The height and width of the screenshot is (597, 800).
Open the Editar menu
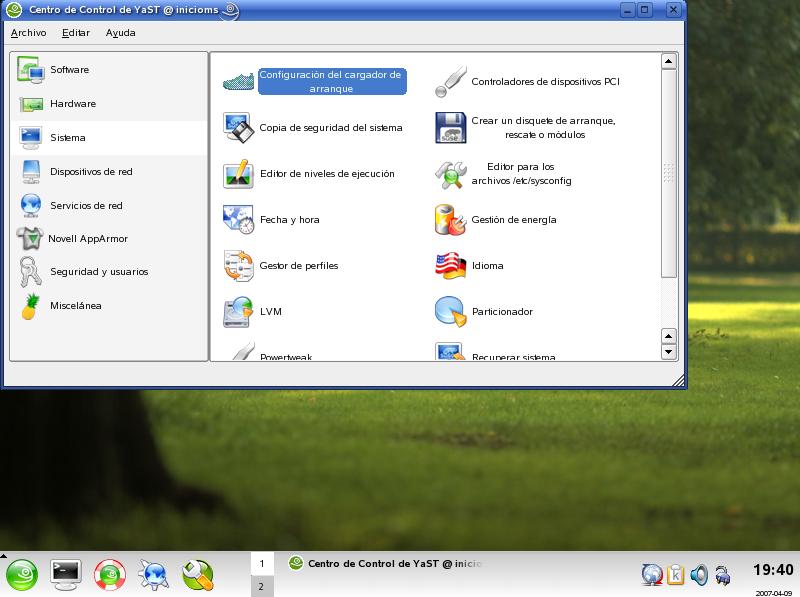[75, 33]
